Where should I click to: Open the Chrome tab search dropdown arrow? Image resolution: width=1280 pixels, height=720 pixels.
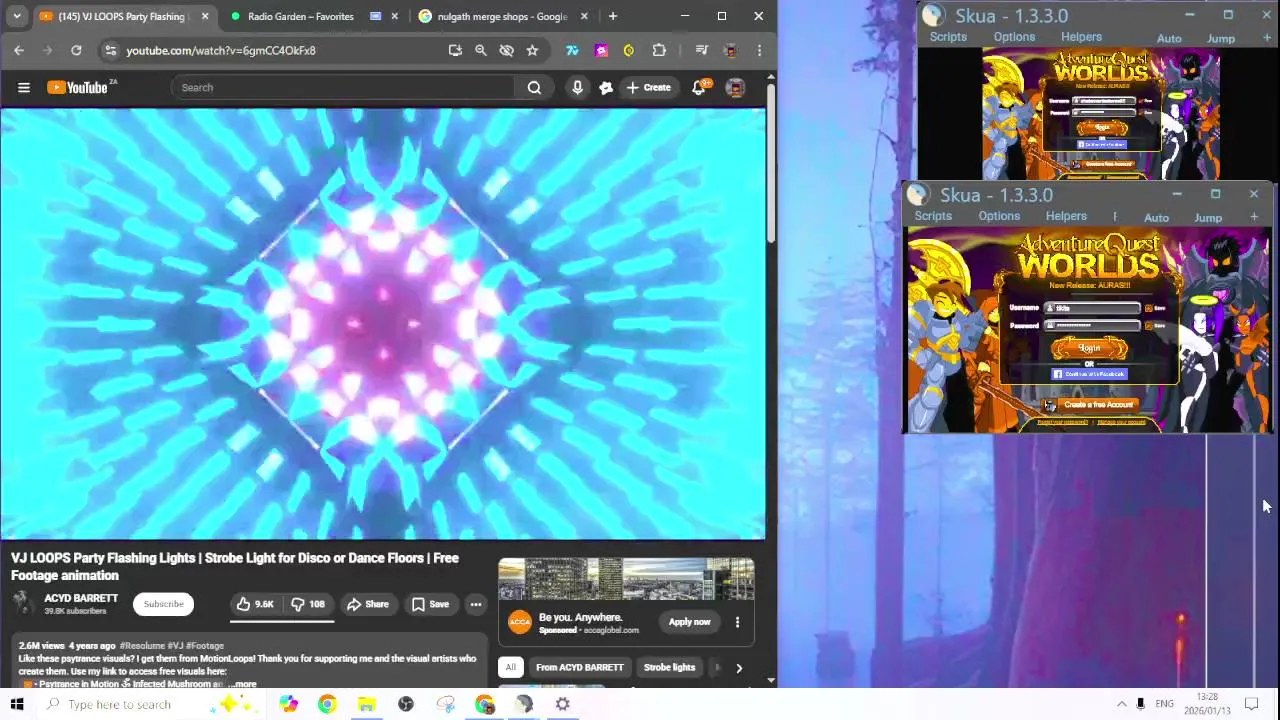[x=17, y=16]
